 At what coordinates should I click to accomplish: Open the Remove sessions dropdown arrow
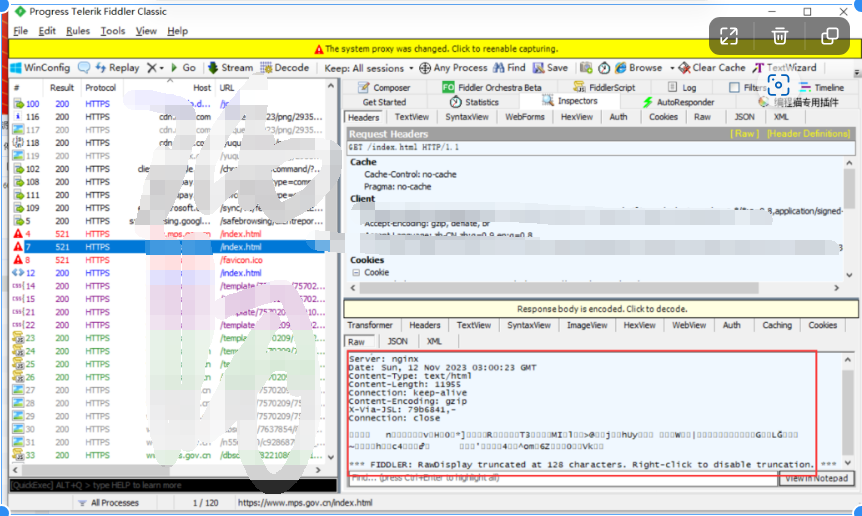(x=162, y=68)
